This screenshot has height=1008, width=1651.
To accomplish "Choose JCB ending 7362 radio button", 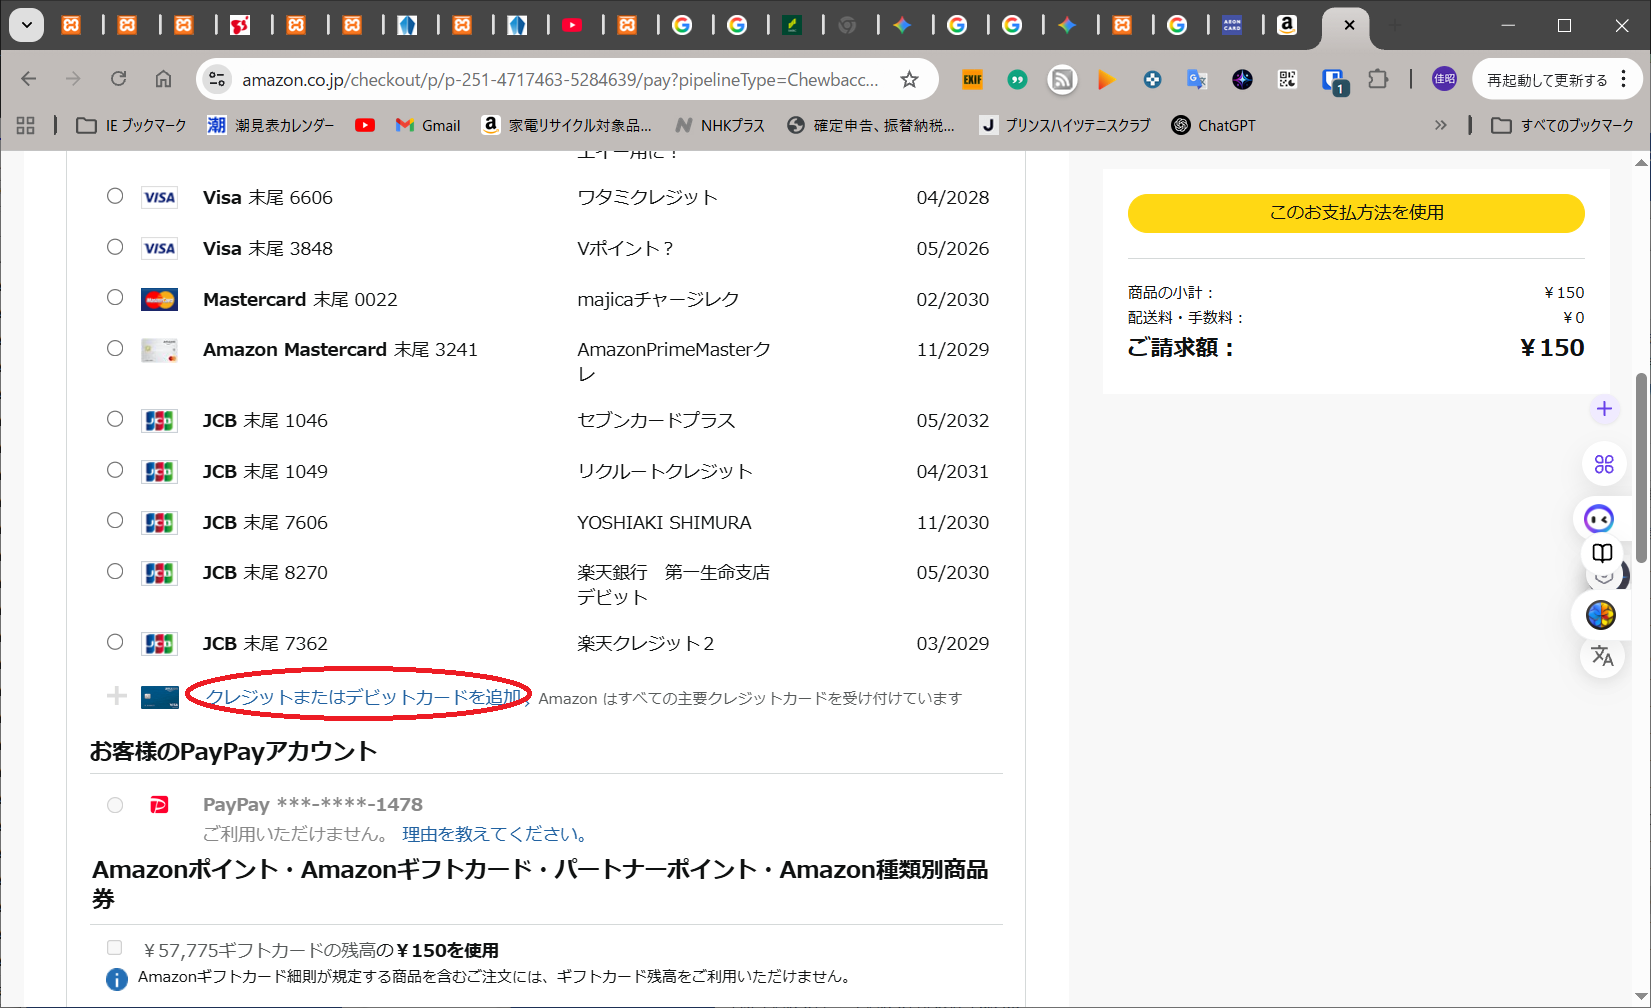I will coord(115,643).
